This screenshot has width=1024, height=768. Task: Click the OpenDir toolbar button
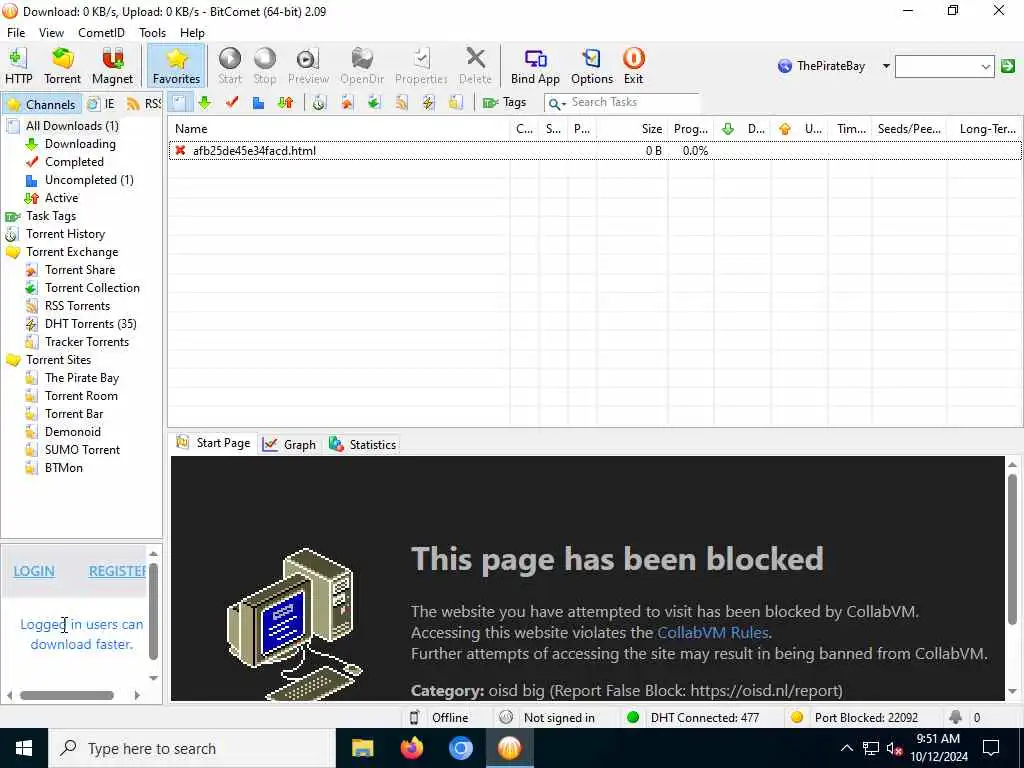click(x=362, y=66)
